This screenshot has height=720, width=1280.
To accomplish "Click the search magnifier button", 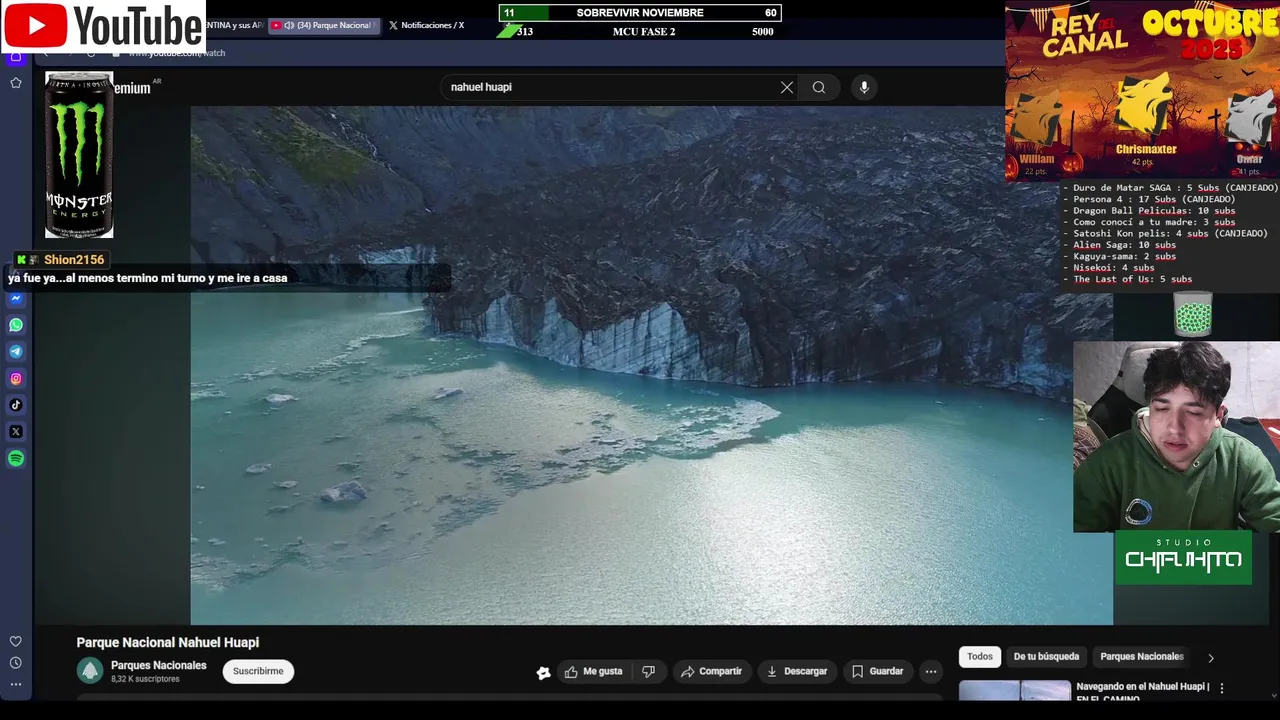I will coord(819,87).
